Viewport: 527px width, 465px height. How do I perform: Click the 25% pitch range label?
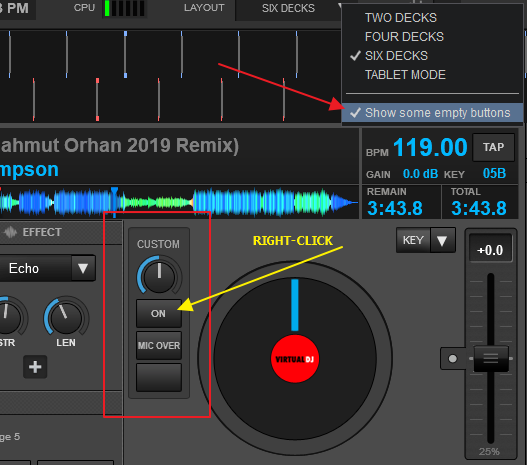[489, 452]
